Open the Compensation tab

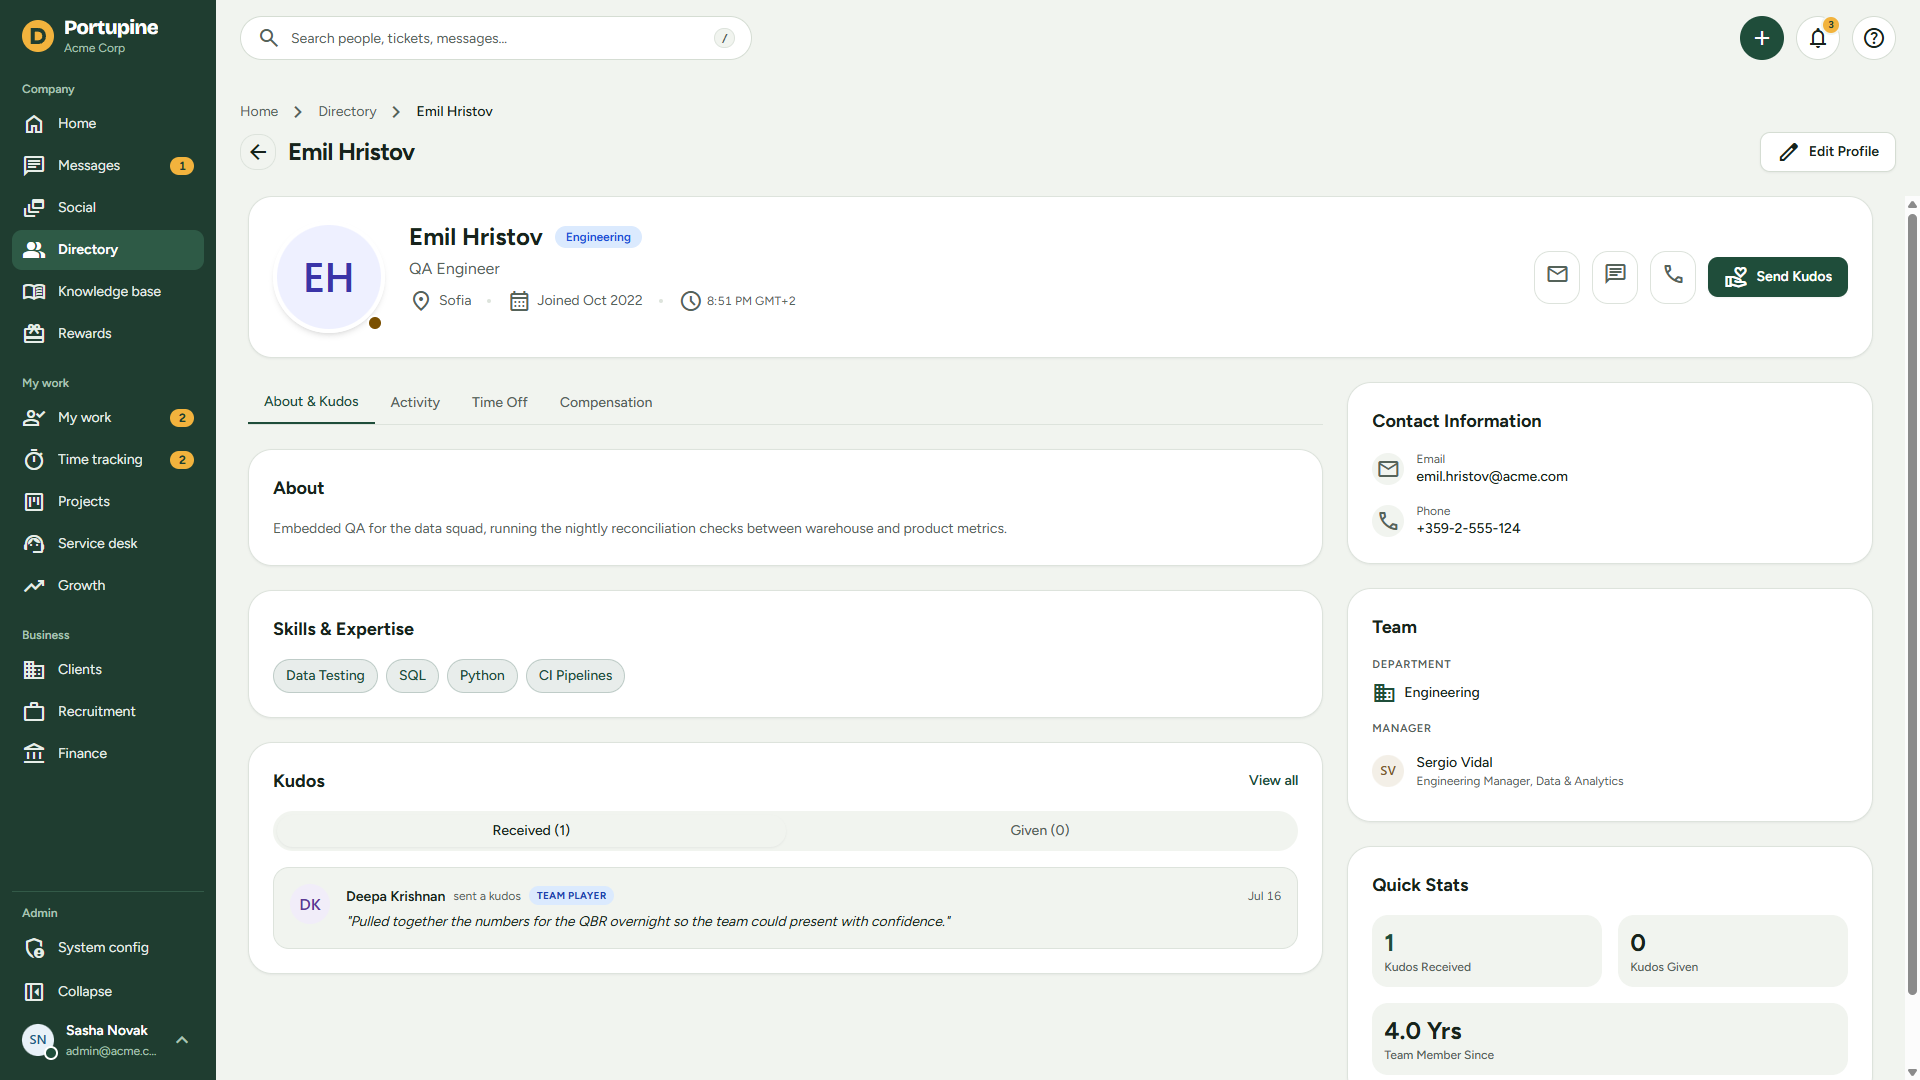(606, 403)
